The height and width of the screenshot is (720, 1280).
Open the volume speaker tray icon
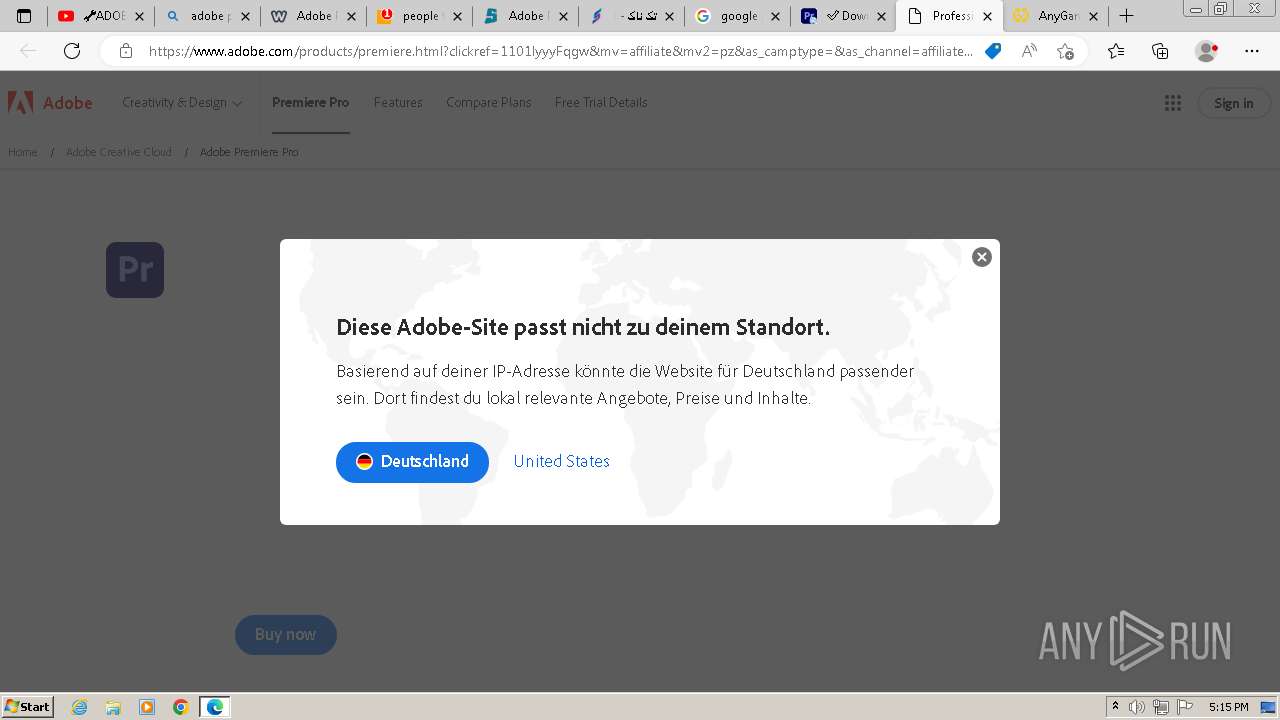1137,707
